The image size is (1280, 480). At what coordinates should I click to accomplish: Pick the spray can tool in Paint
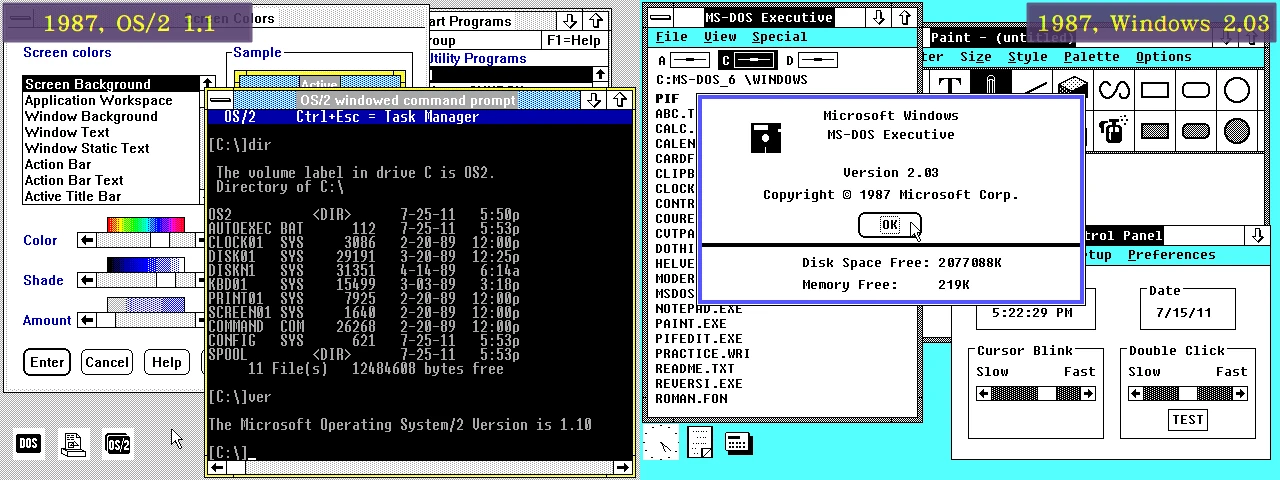(1112, 130)
